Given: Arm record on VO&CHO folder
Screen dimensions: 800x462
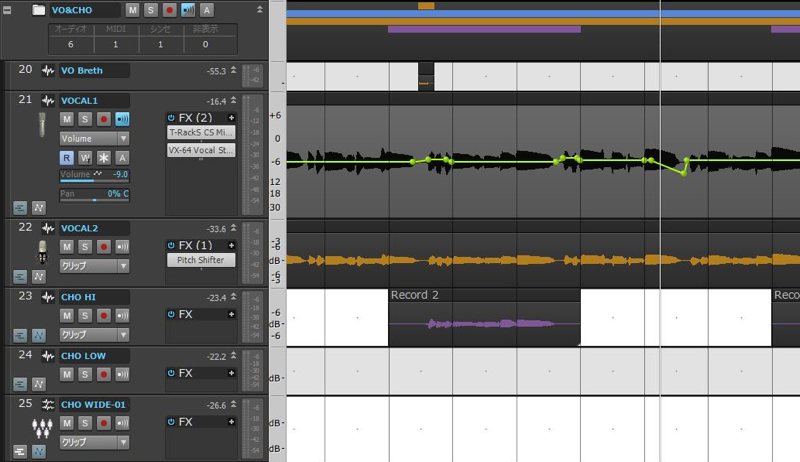Looking at the screenshot, I should [169, 10].
